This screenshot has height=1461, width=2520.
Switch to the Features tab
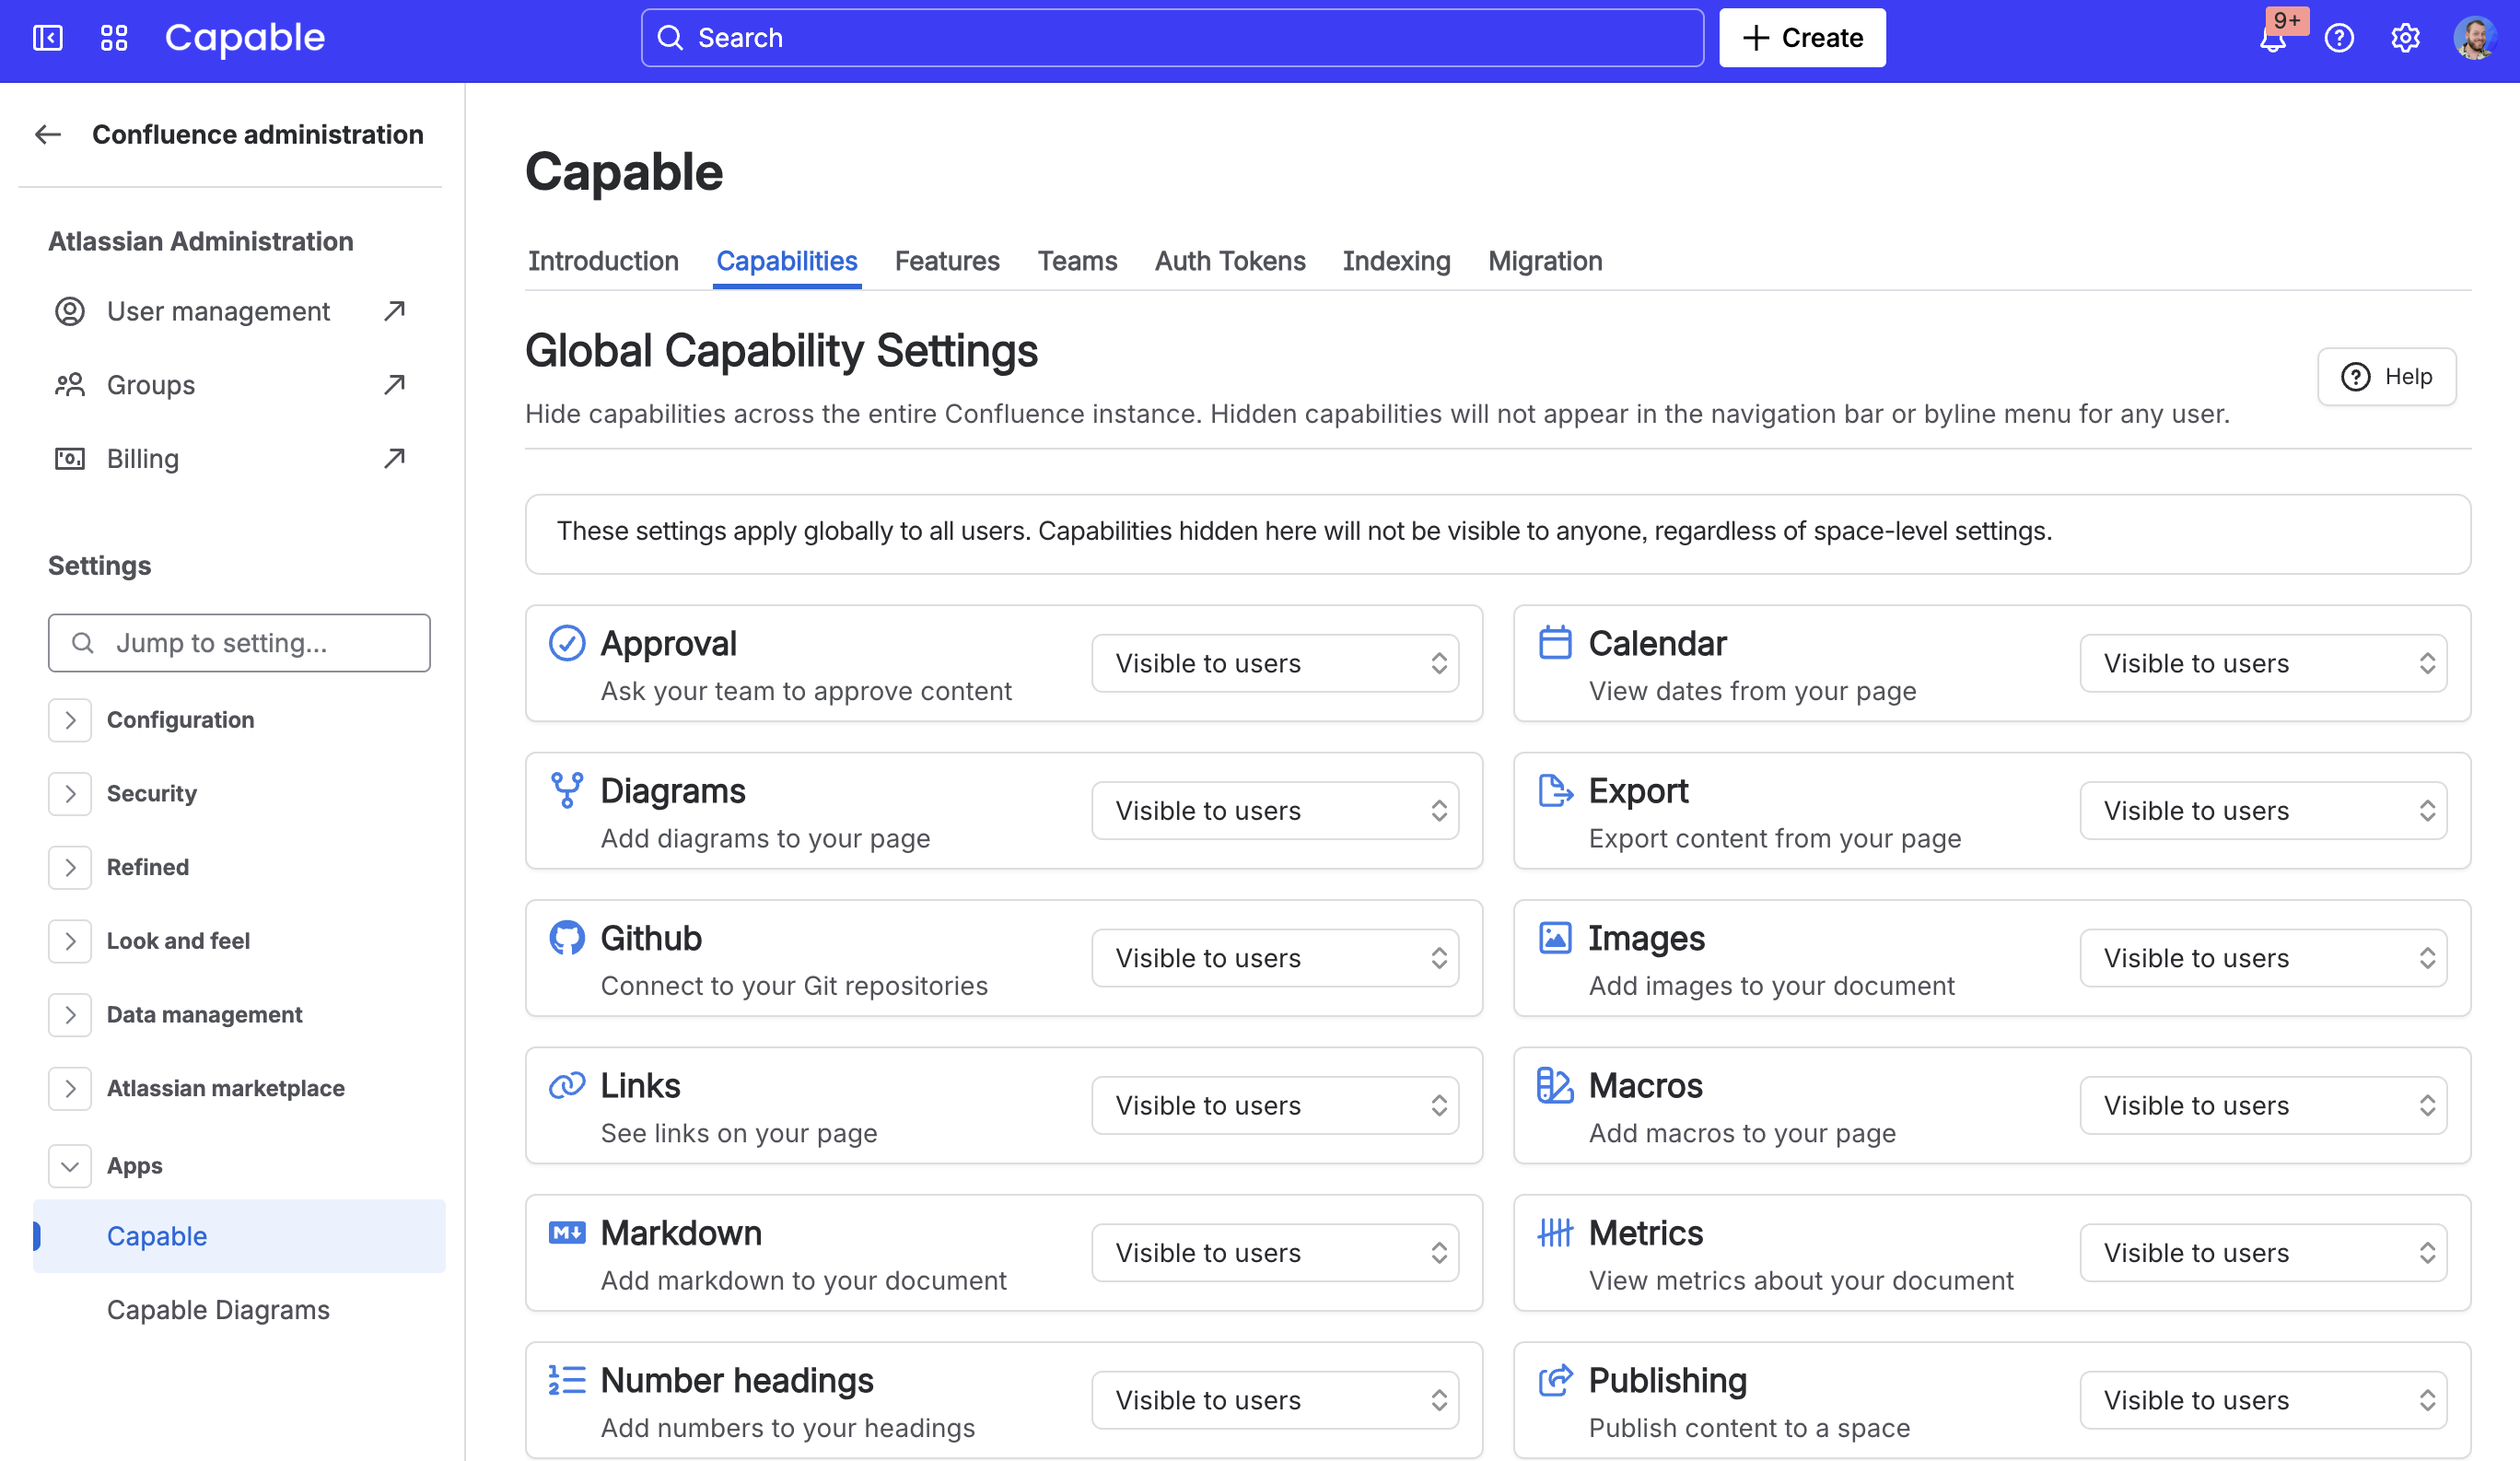(x=946, y=261)
